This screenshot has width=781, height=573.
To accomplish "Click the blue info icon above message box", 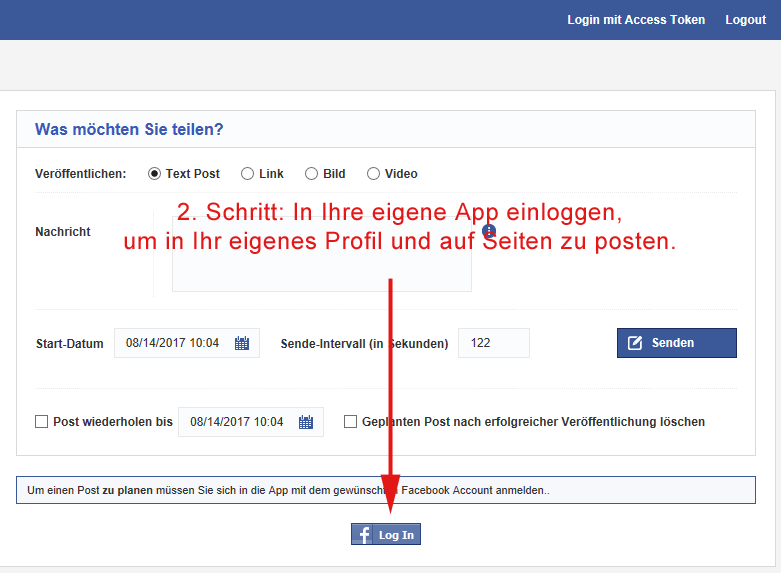I will [x=489, y=231].
